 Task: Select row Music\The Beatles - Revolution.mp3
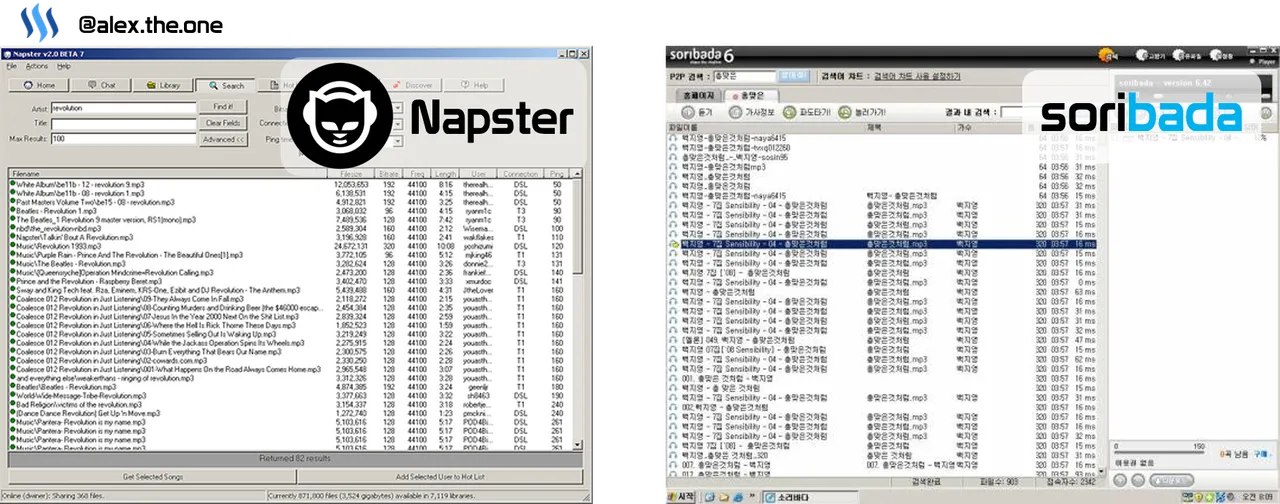[290, 263]
